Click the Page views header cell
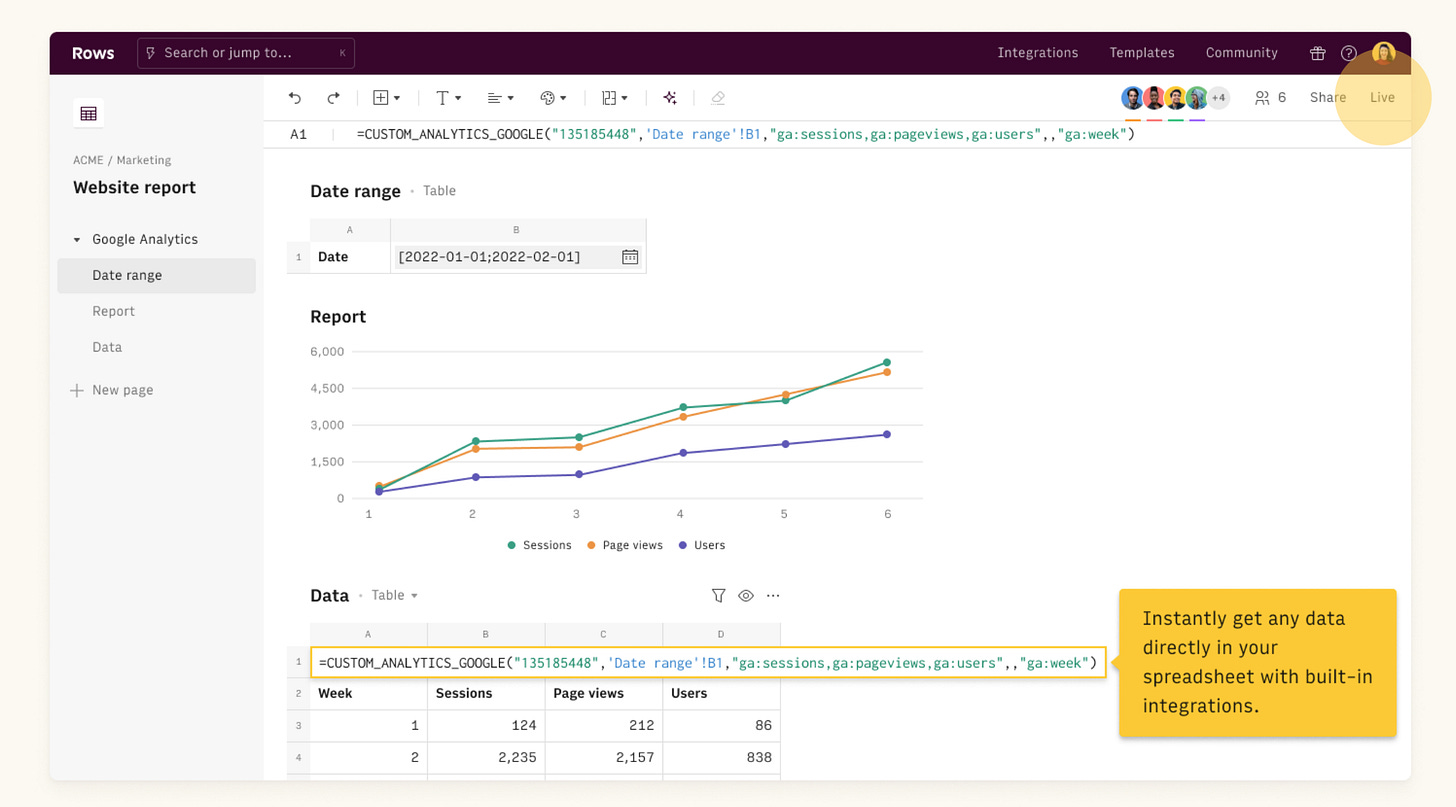This screenshot has height=807, width=1456. click(604, 693)
